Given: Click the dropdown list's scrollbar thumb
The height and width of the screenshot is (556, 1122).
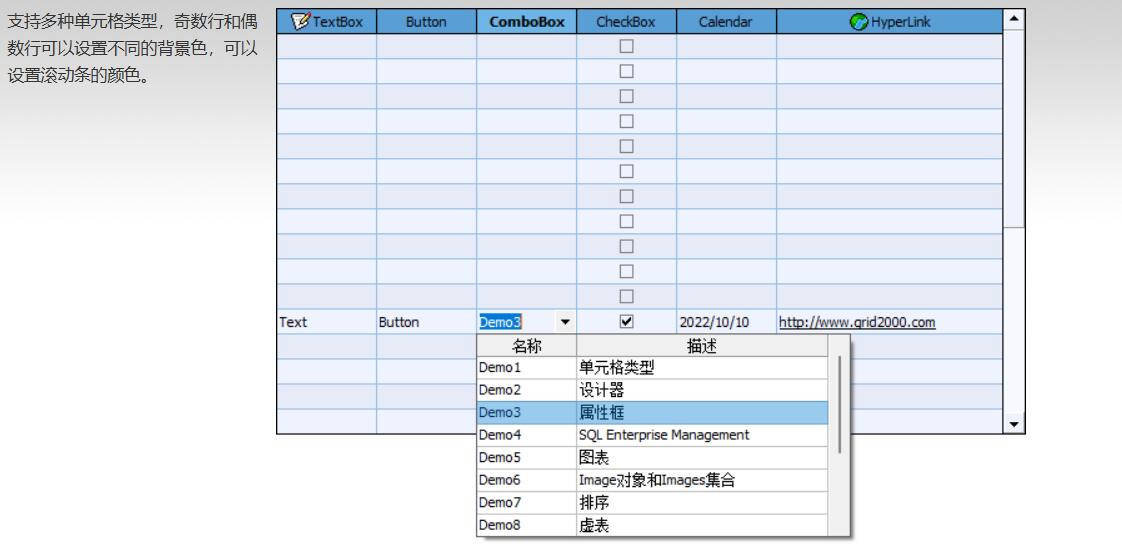Looking at the screenshot, I should [839, 405].
